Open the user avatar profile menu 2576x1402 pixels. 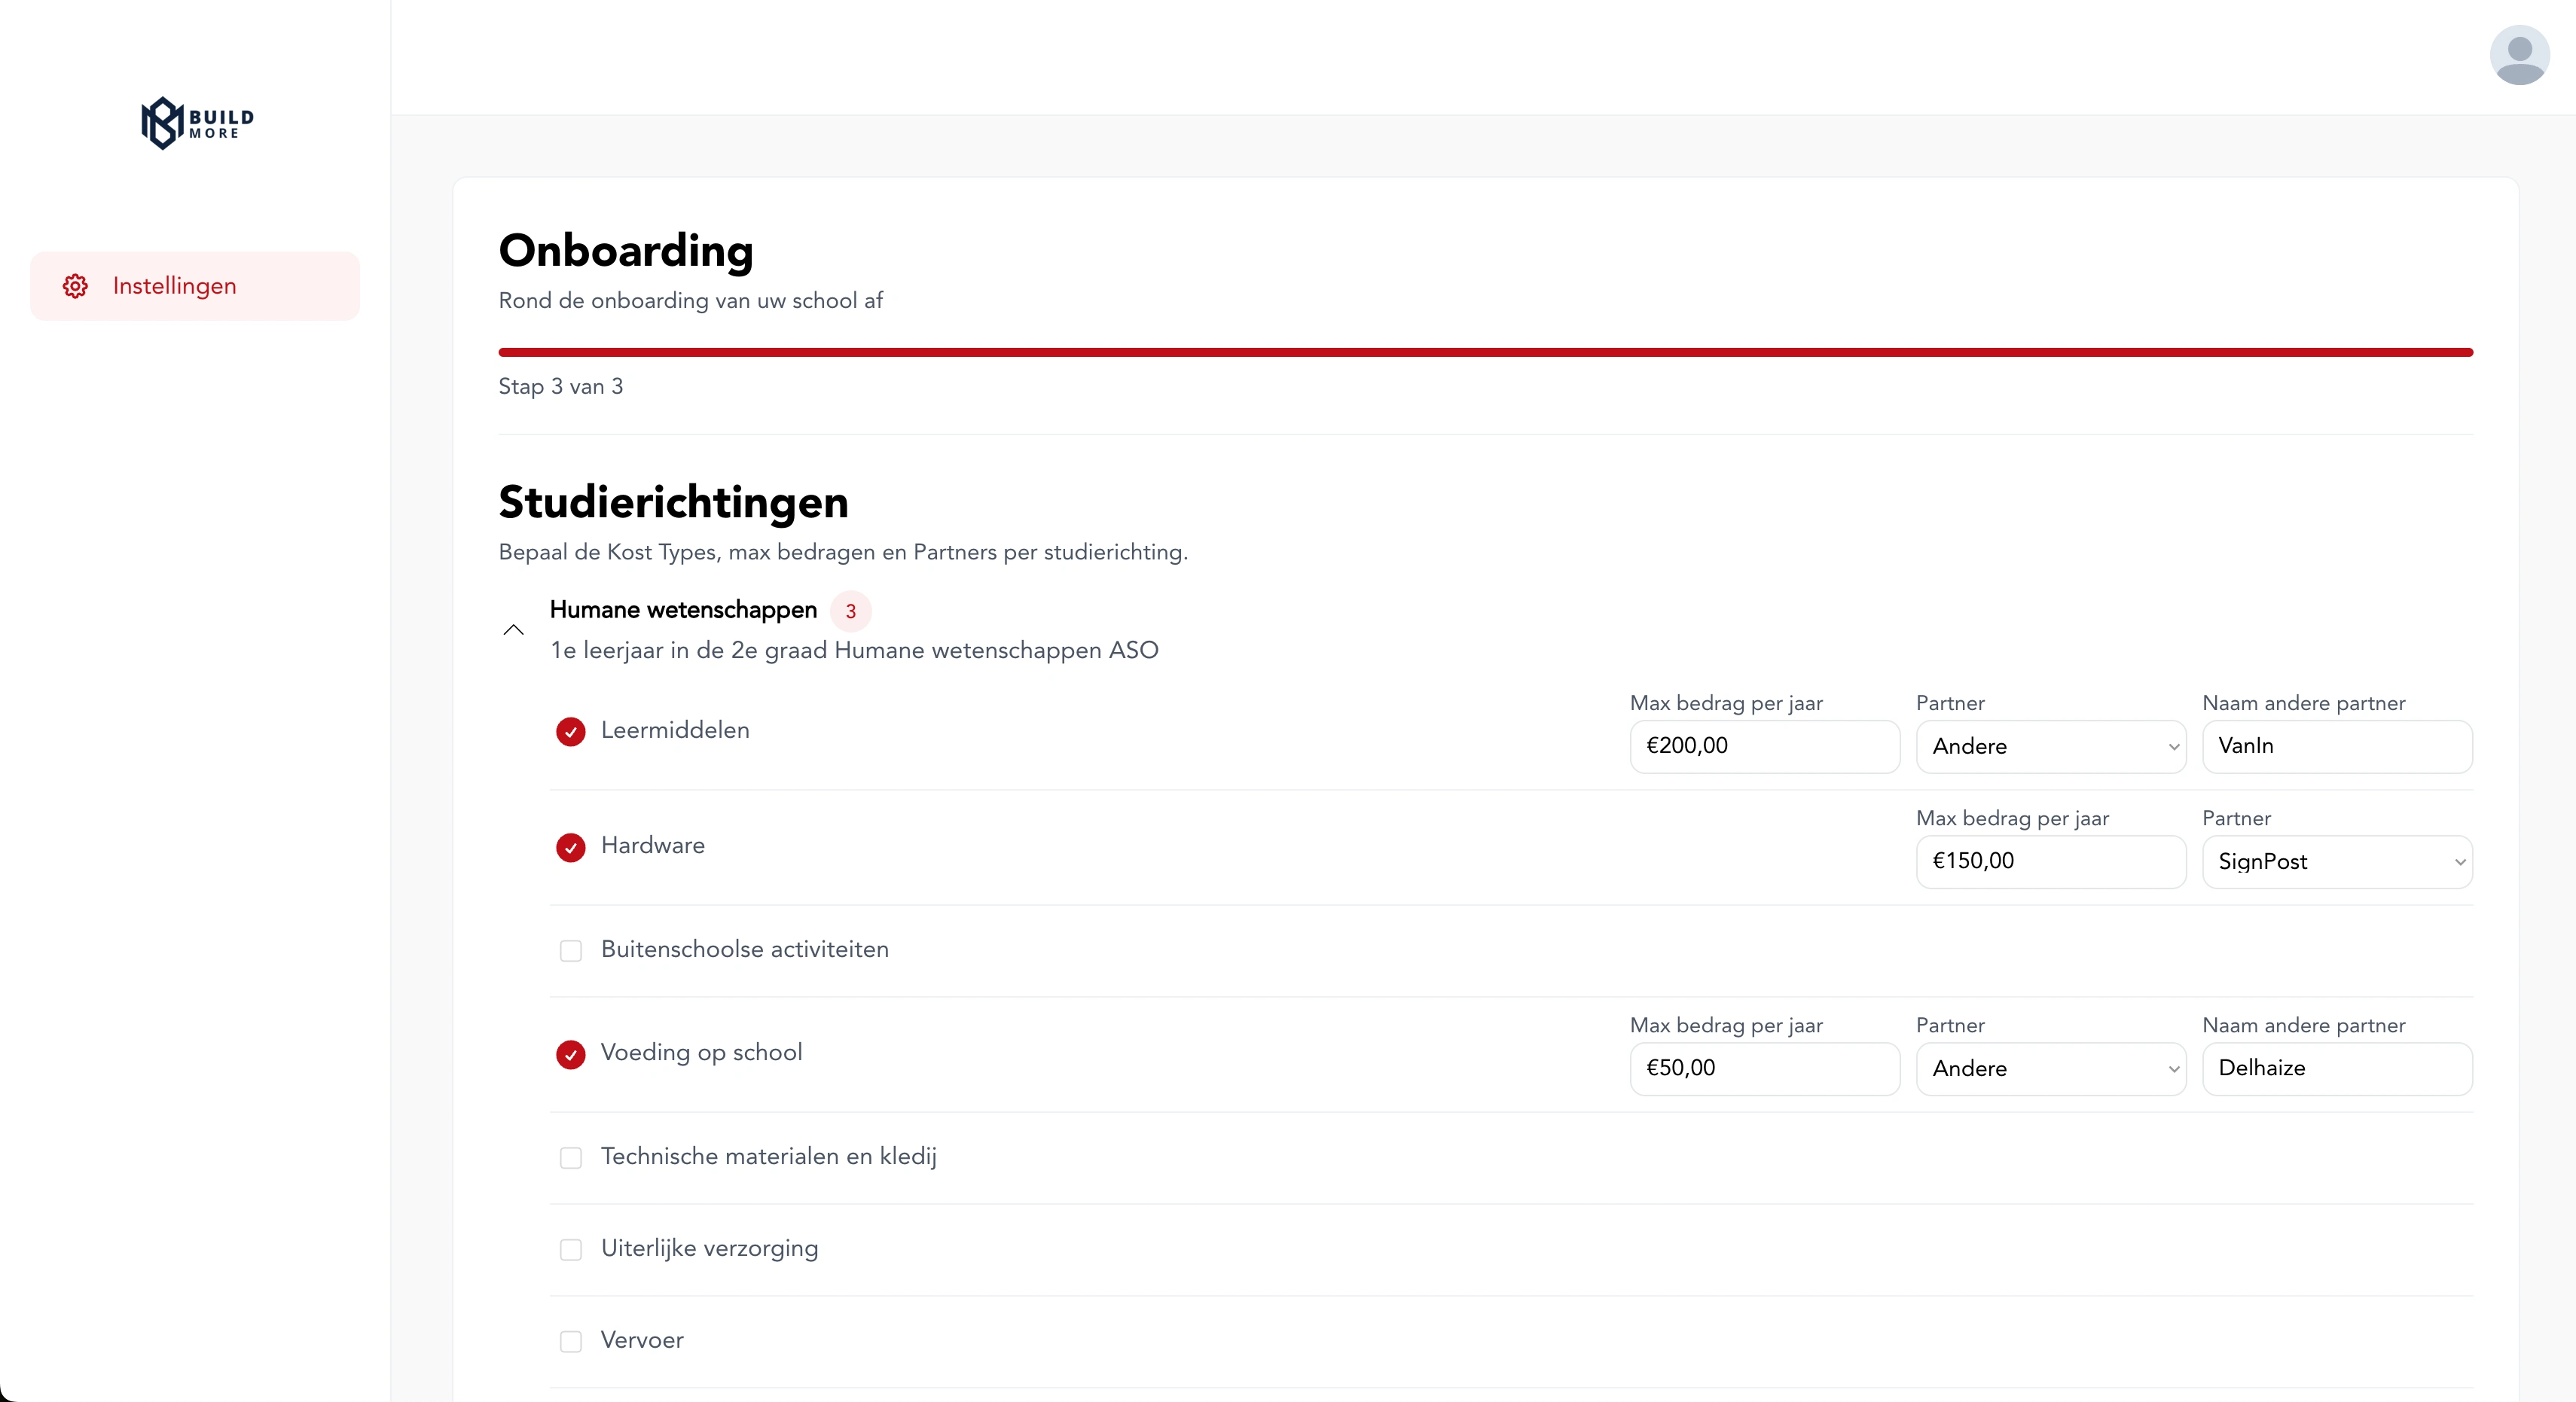point(2518,55)
